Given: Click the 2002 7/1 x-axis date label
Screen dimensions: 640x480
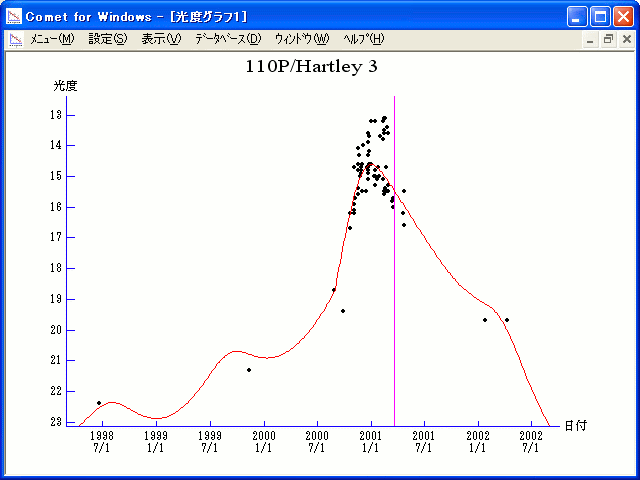Looking at the screenshot, I should 530,442.
